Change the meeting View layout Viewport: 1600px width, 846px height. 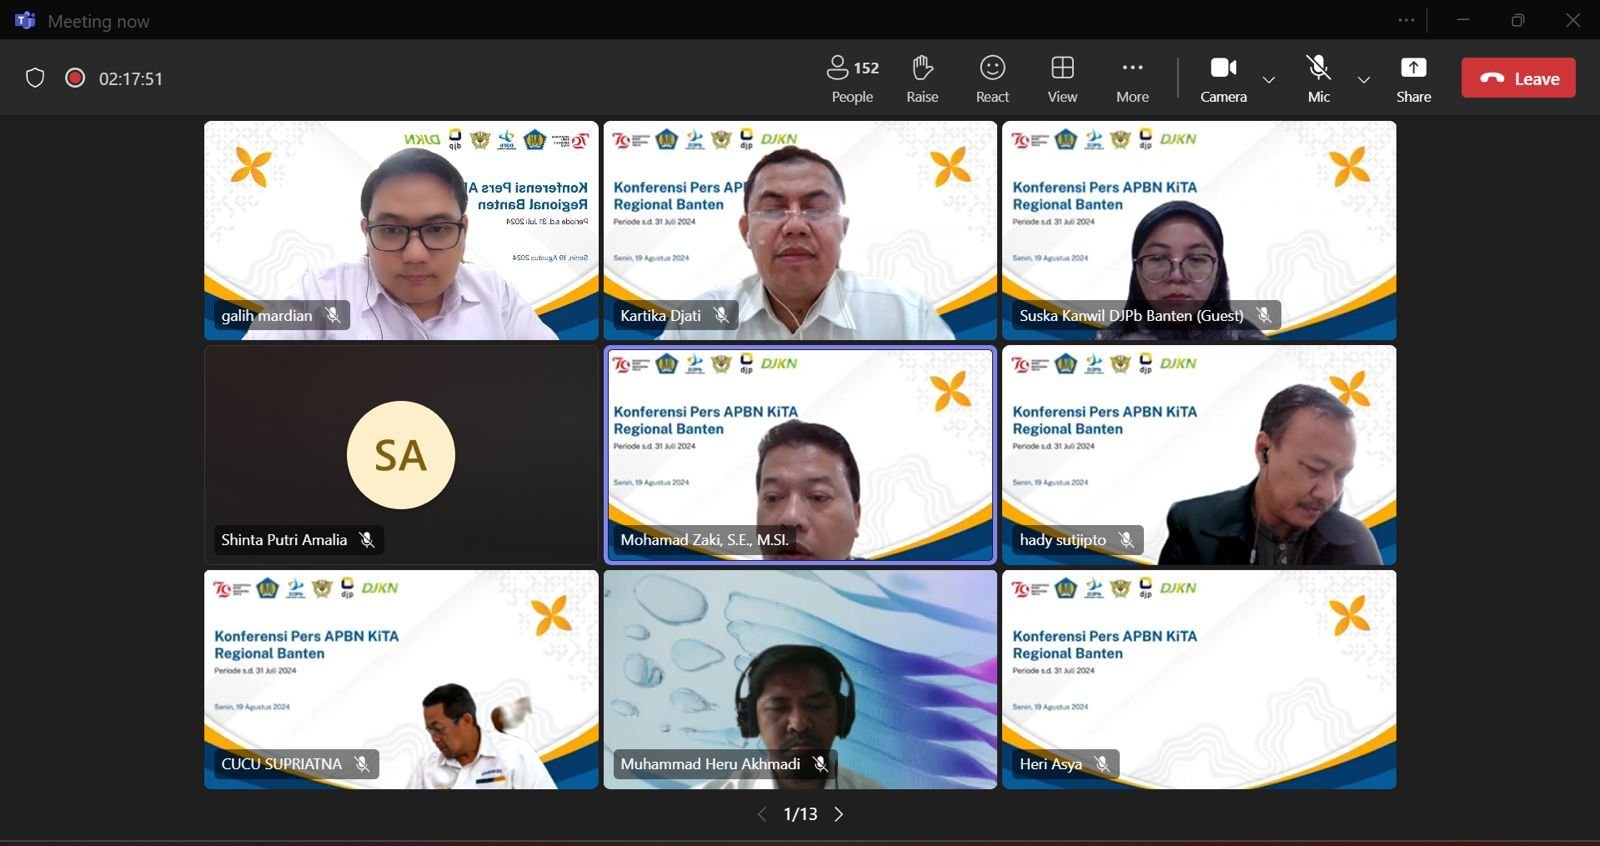1062,79
